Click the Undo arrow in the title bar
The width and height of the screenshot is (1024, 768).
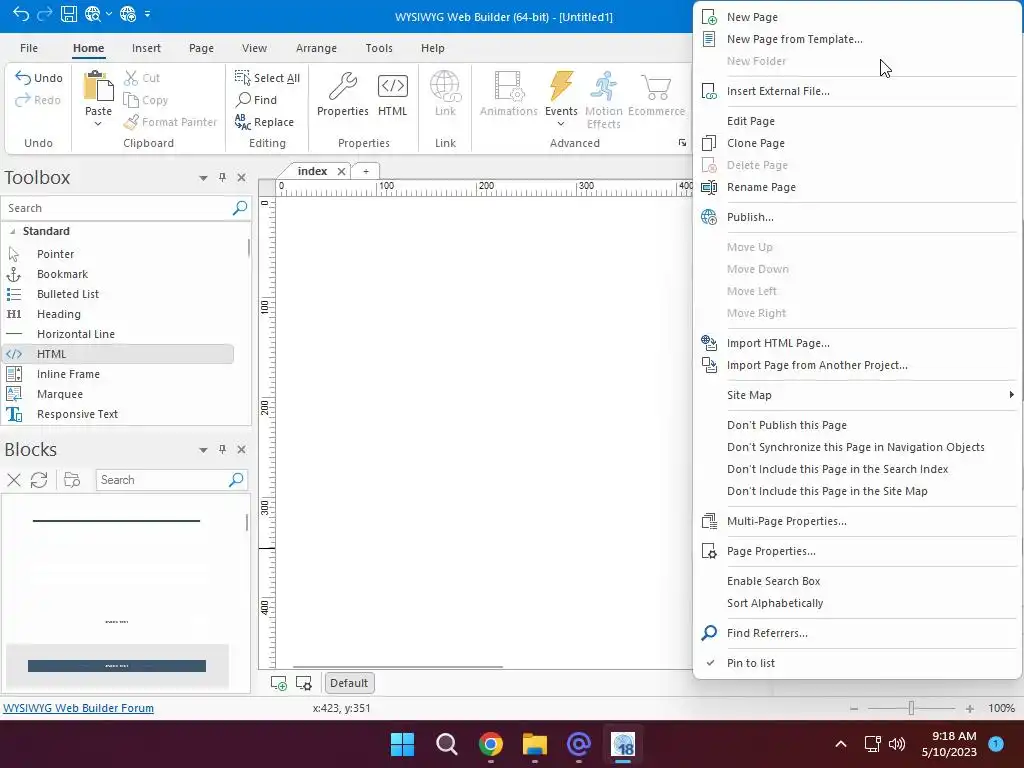21,14
